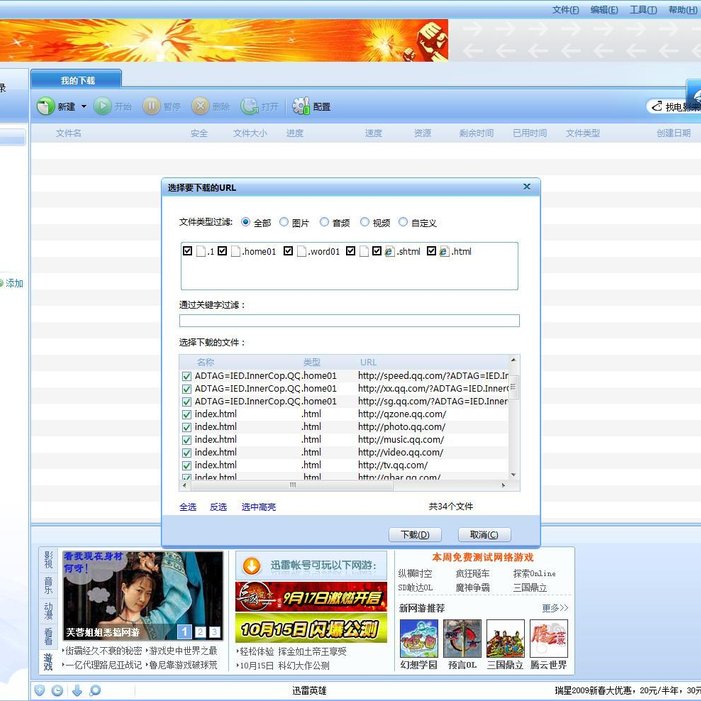Uncheck the .1 extension checkbox
701x701 pixels.
click(187, 251)
